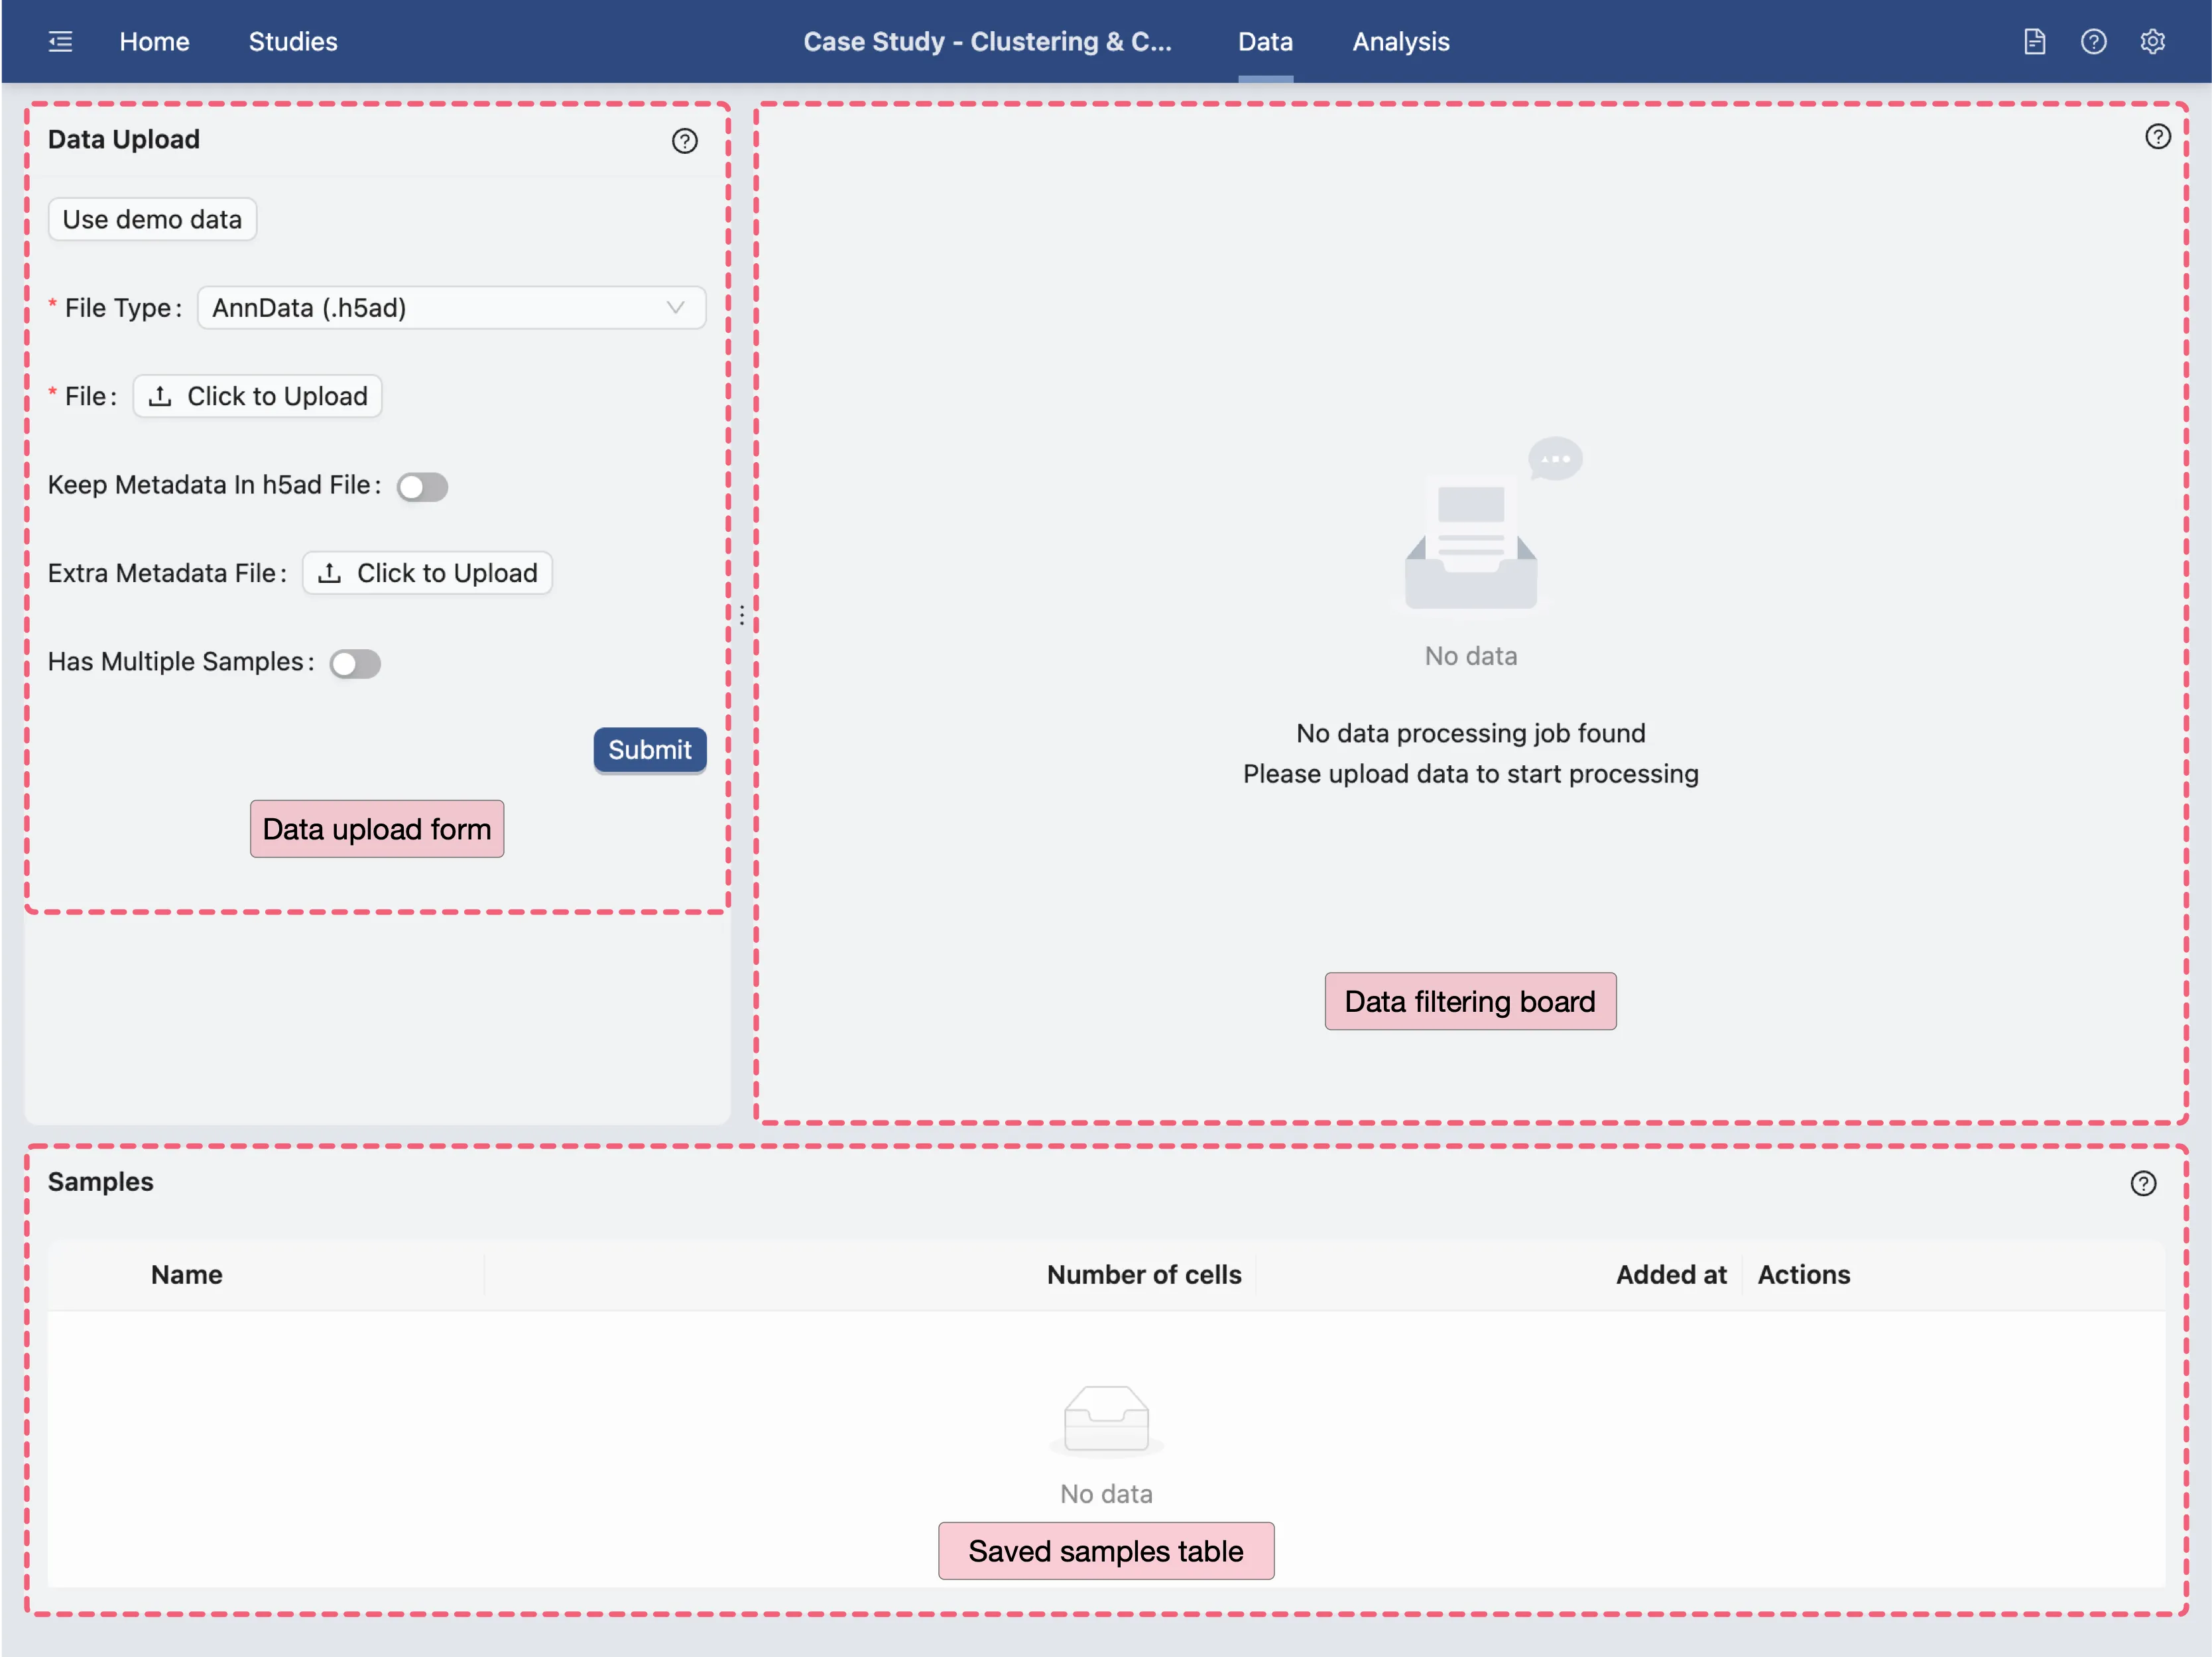Viewport: 2212px width, 1657px height.
Task: Open settings via the gear icon
Action: (x=2153, y=41)
